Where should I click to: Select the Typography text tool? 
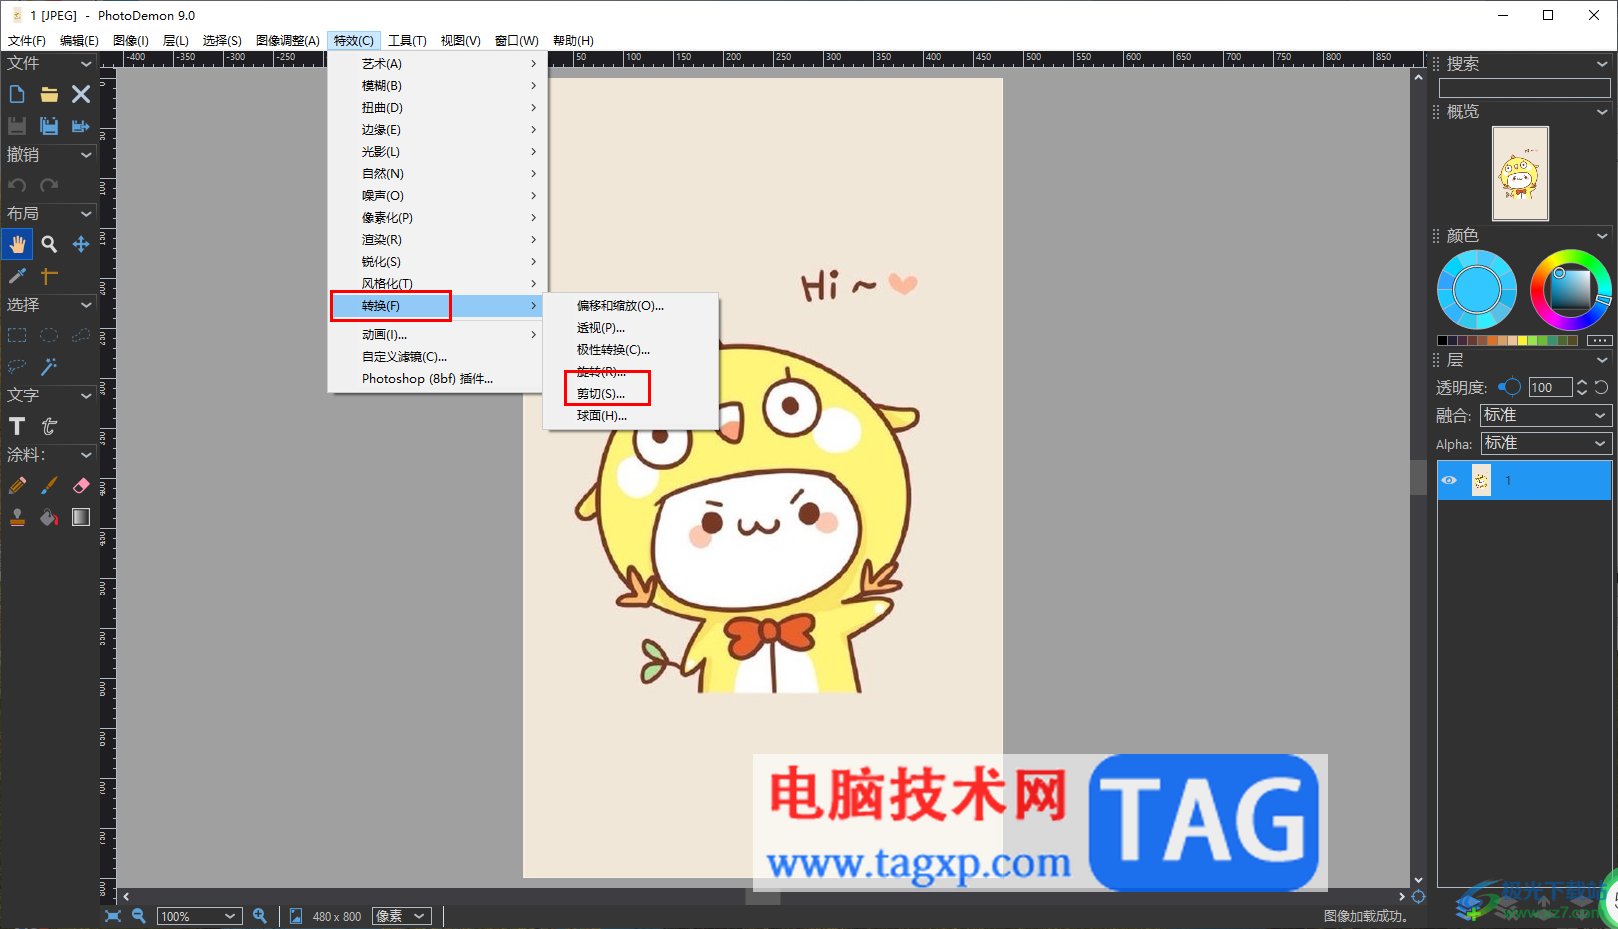click(x=49, y=426)
